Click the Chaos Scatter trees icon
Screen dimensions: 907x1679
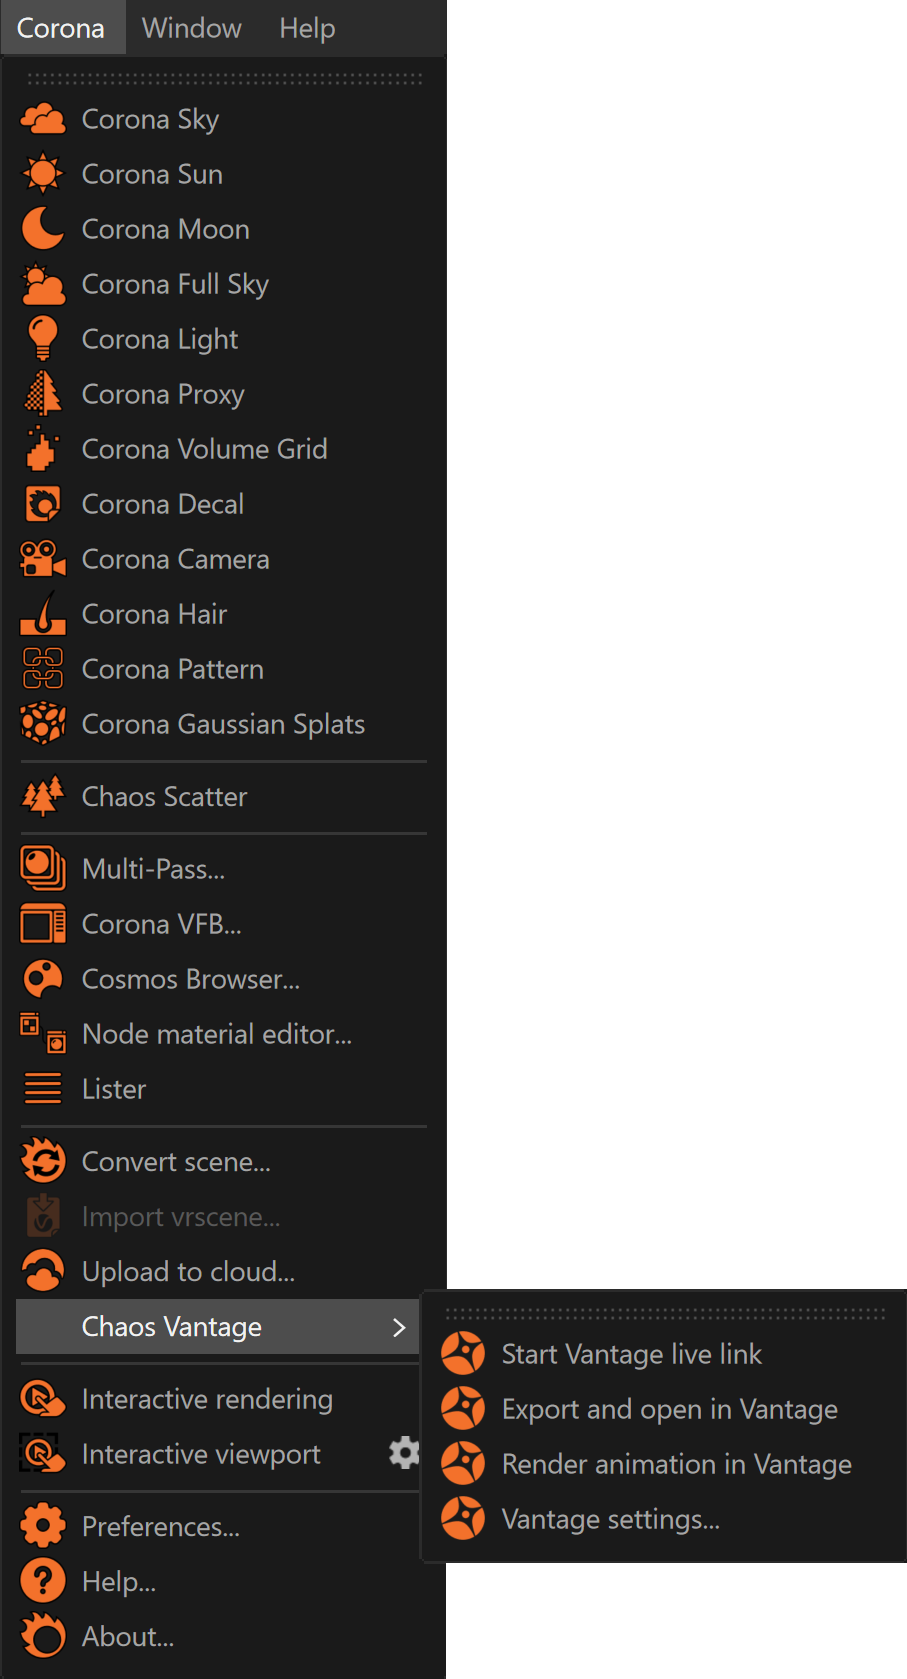43,797
